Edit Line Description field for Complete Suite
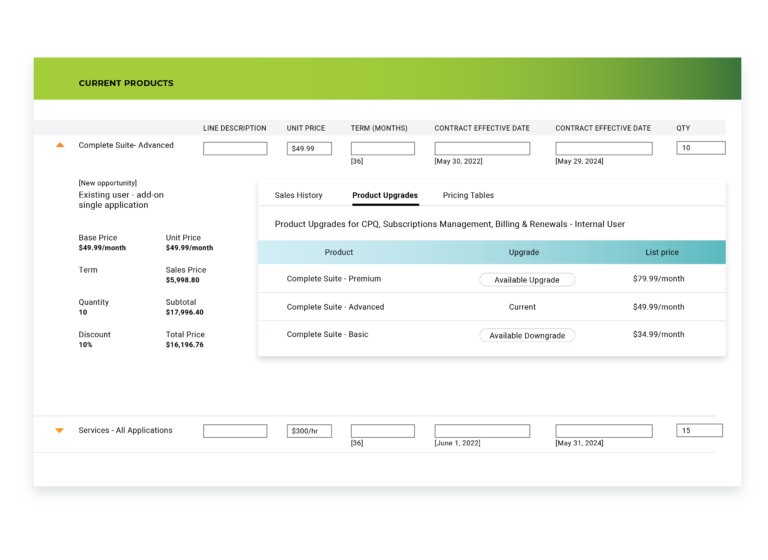768x560 pixels. [235, 148]
